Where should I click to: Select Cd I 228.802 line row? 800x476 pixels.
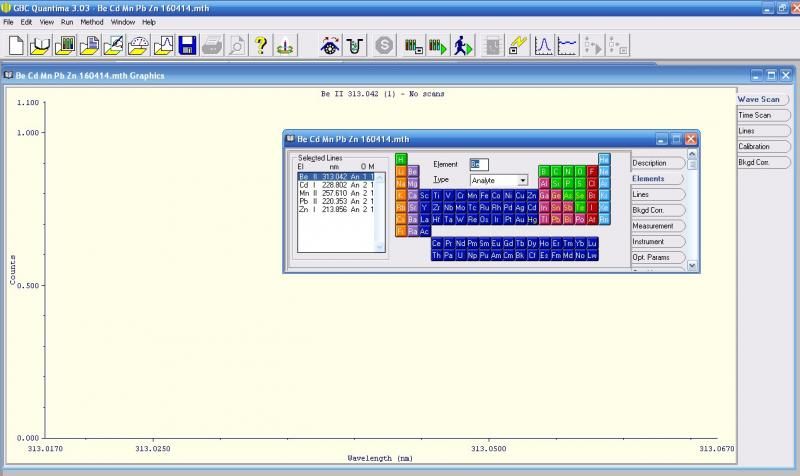pyautogui.click(x=336, y=185)
